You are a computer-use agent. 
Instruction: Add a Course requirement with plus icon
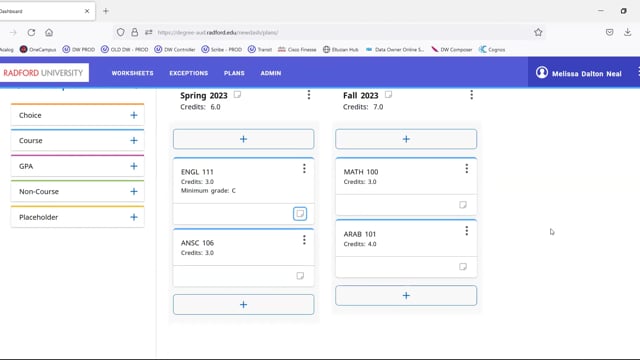point(134,141)
